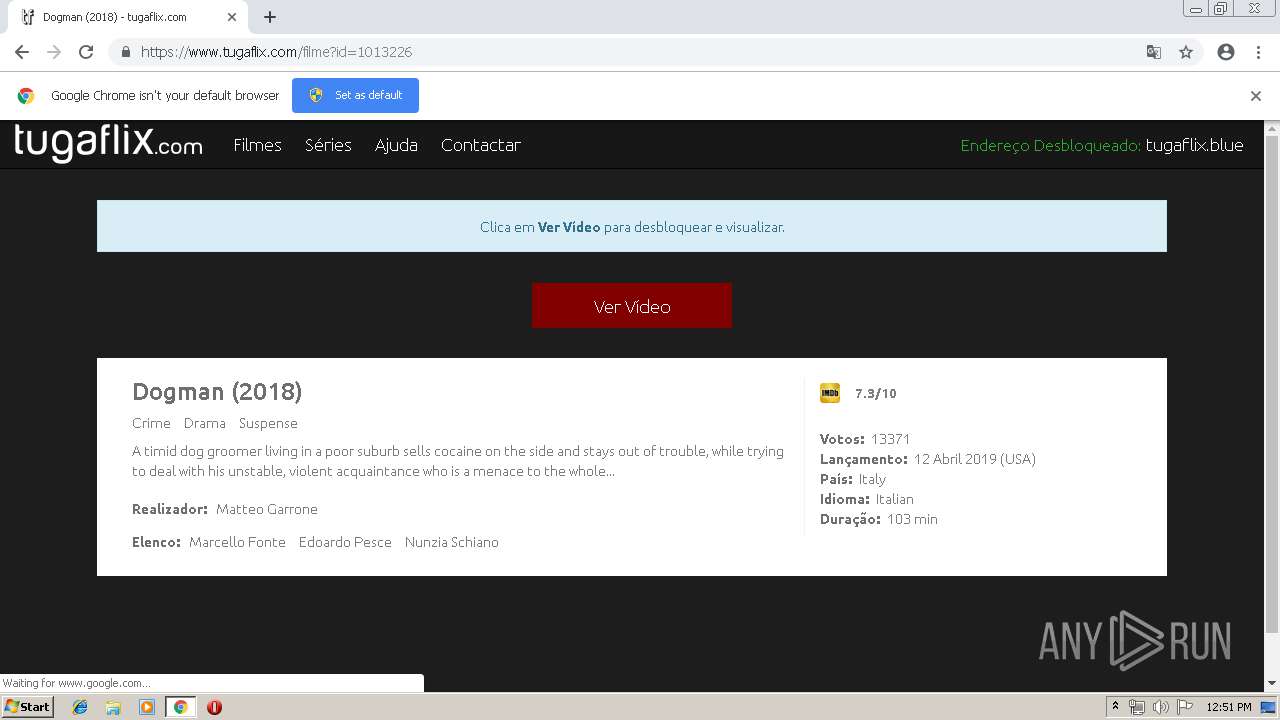Click the votes count 13371

(x=890, y=439)
